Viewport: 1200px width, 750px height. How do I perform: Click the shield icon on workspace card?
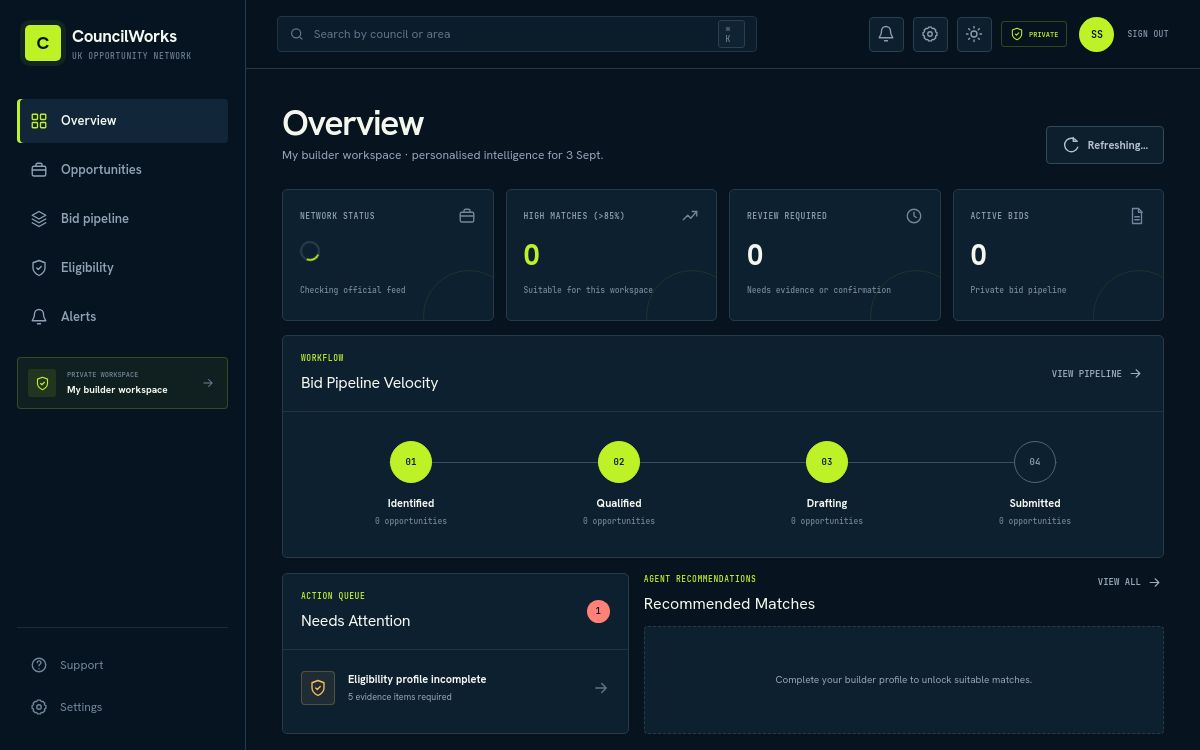[42, 383]
